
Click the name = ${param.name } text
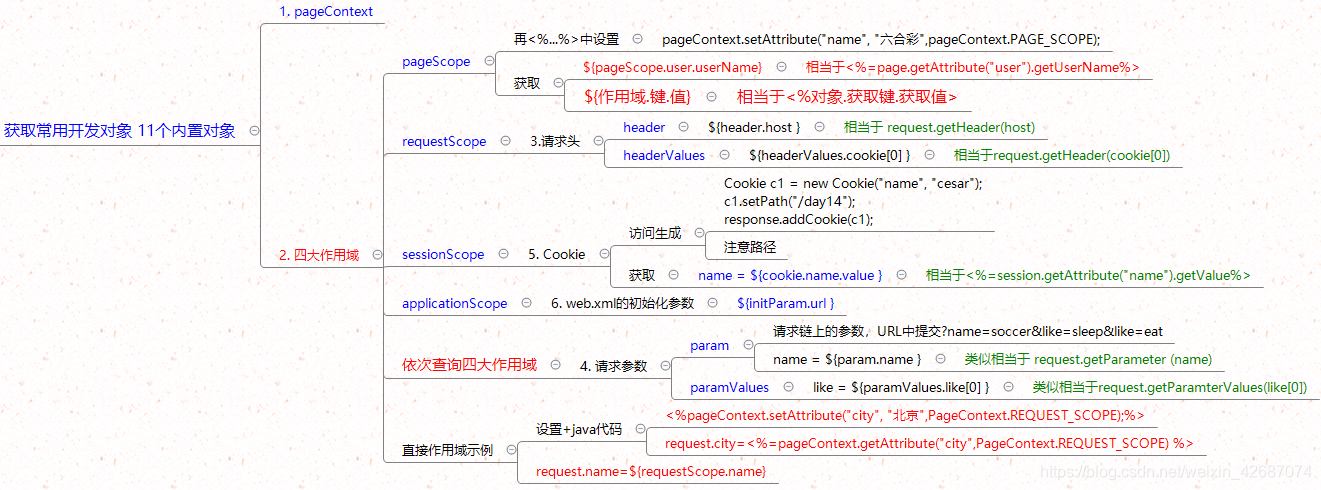(x=845, y=359)
